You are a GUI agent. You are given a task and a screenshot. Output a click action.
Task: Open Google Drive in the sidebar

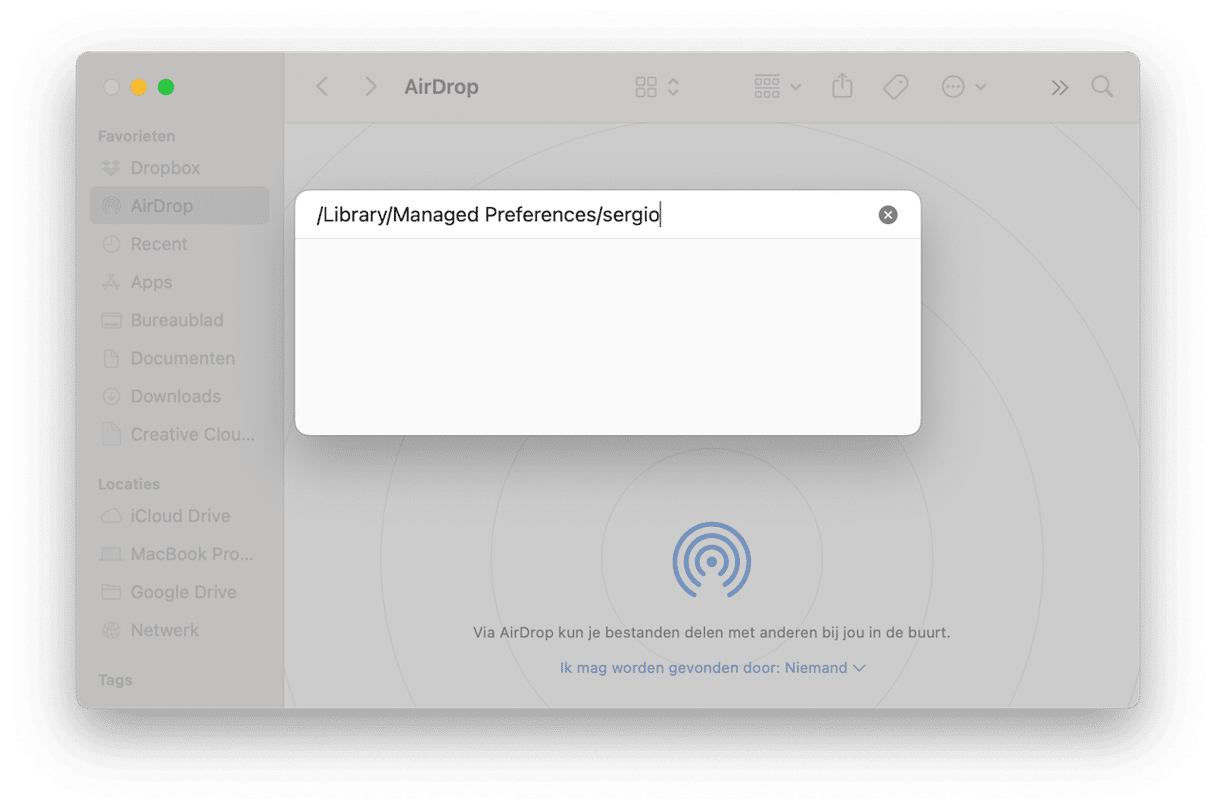coord(180,592)
